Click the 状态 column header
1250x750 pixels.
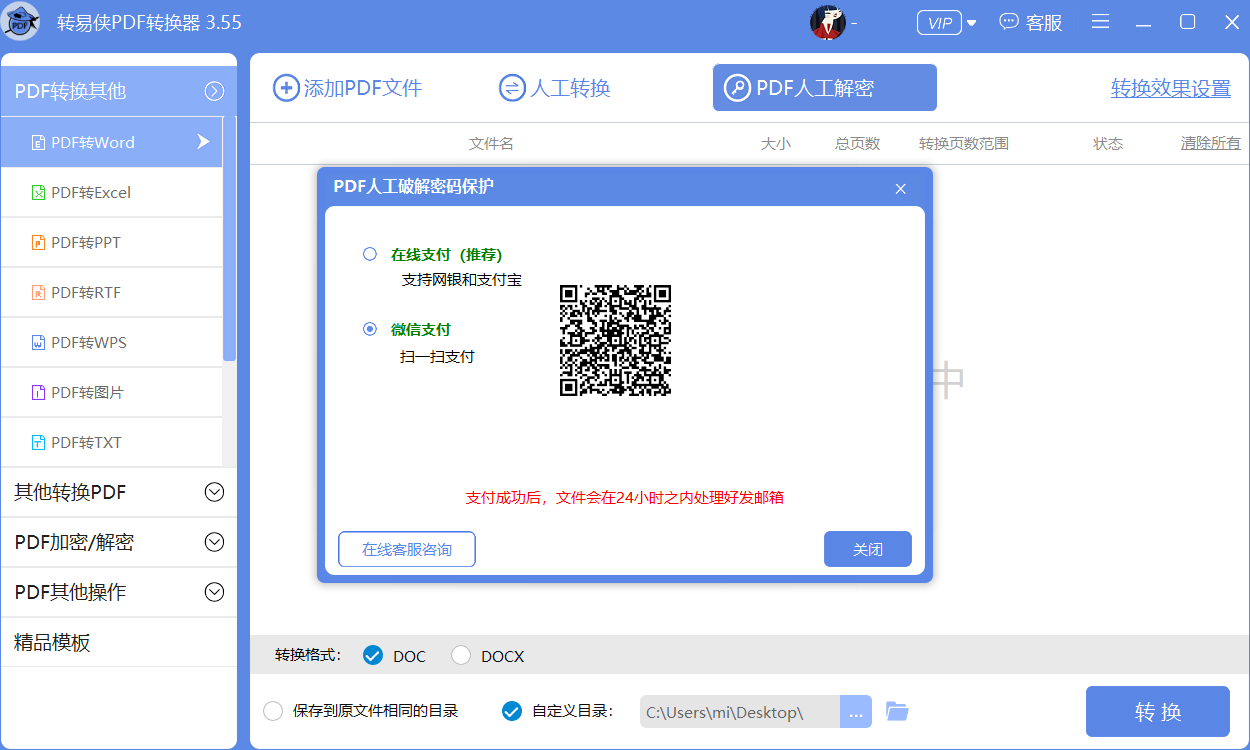1108,143
